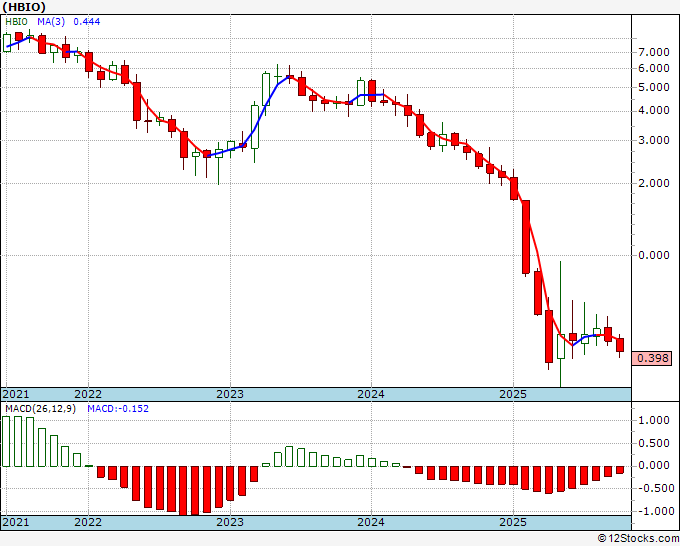Click the last red candlestick near 0.398
This screenshot has height=546, width=680.
620,345
